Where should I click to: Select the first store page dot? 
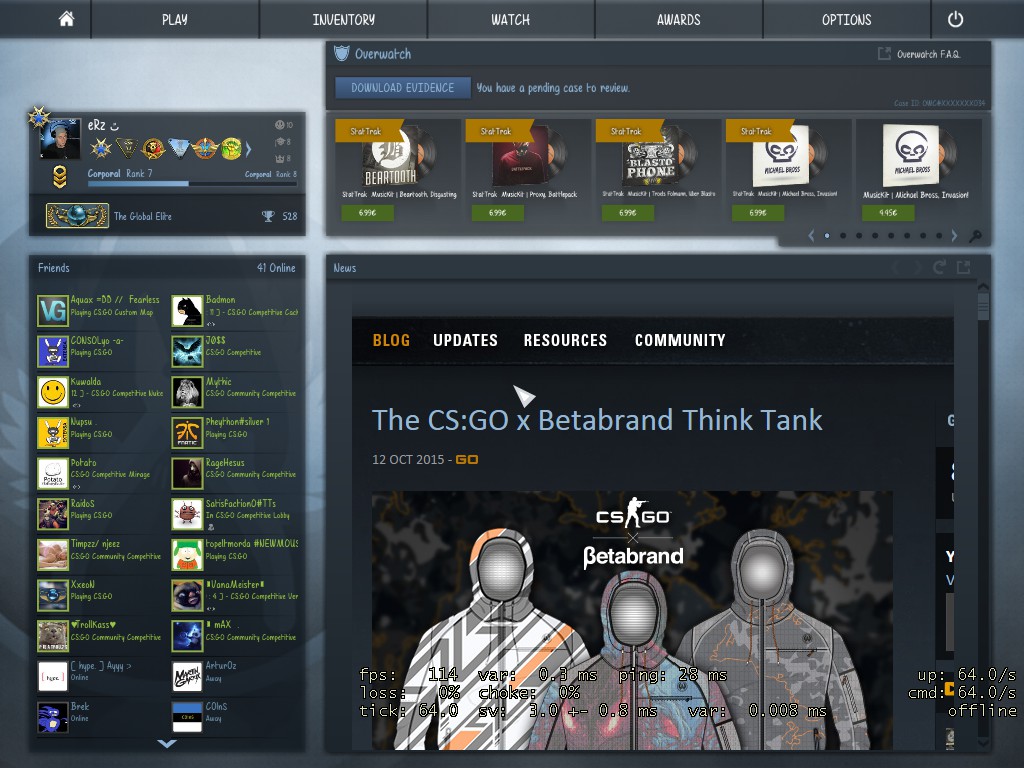(827, 236)
